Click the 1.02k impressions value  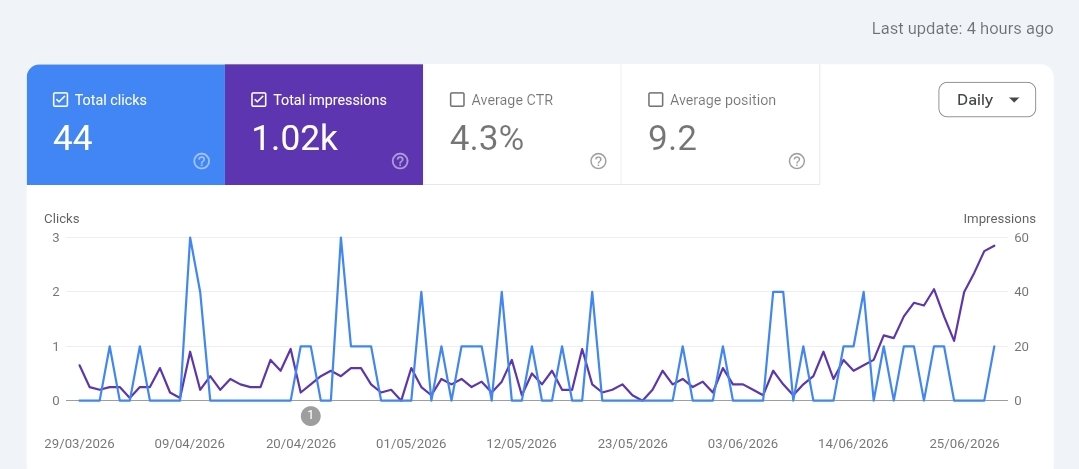coord(295,138)
